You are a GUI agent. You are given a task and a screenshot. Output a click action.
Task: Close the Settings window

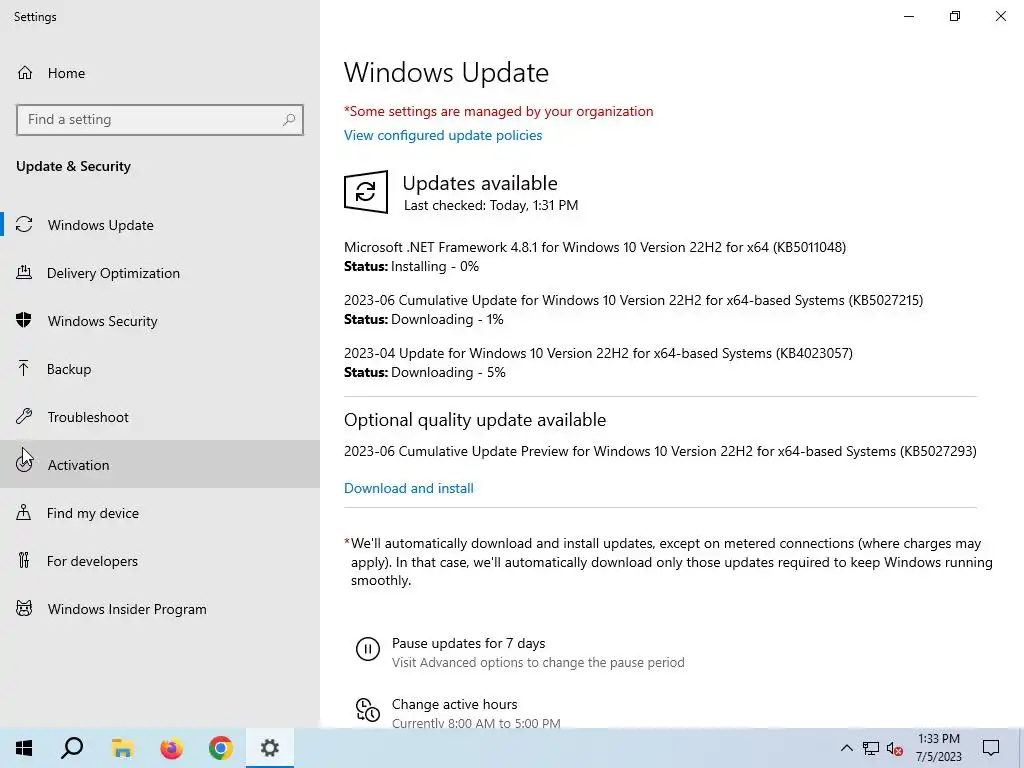click(1000, 16)
